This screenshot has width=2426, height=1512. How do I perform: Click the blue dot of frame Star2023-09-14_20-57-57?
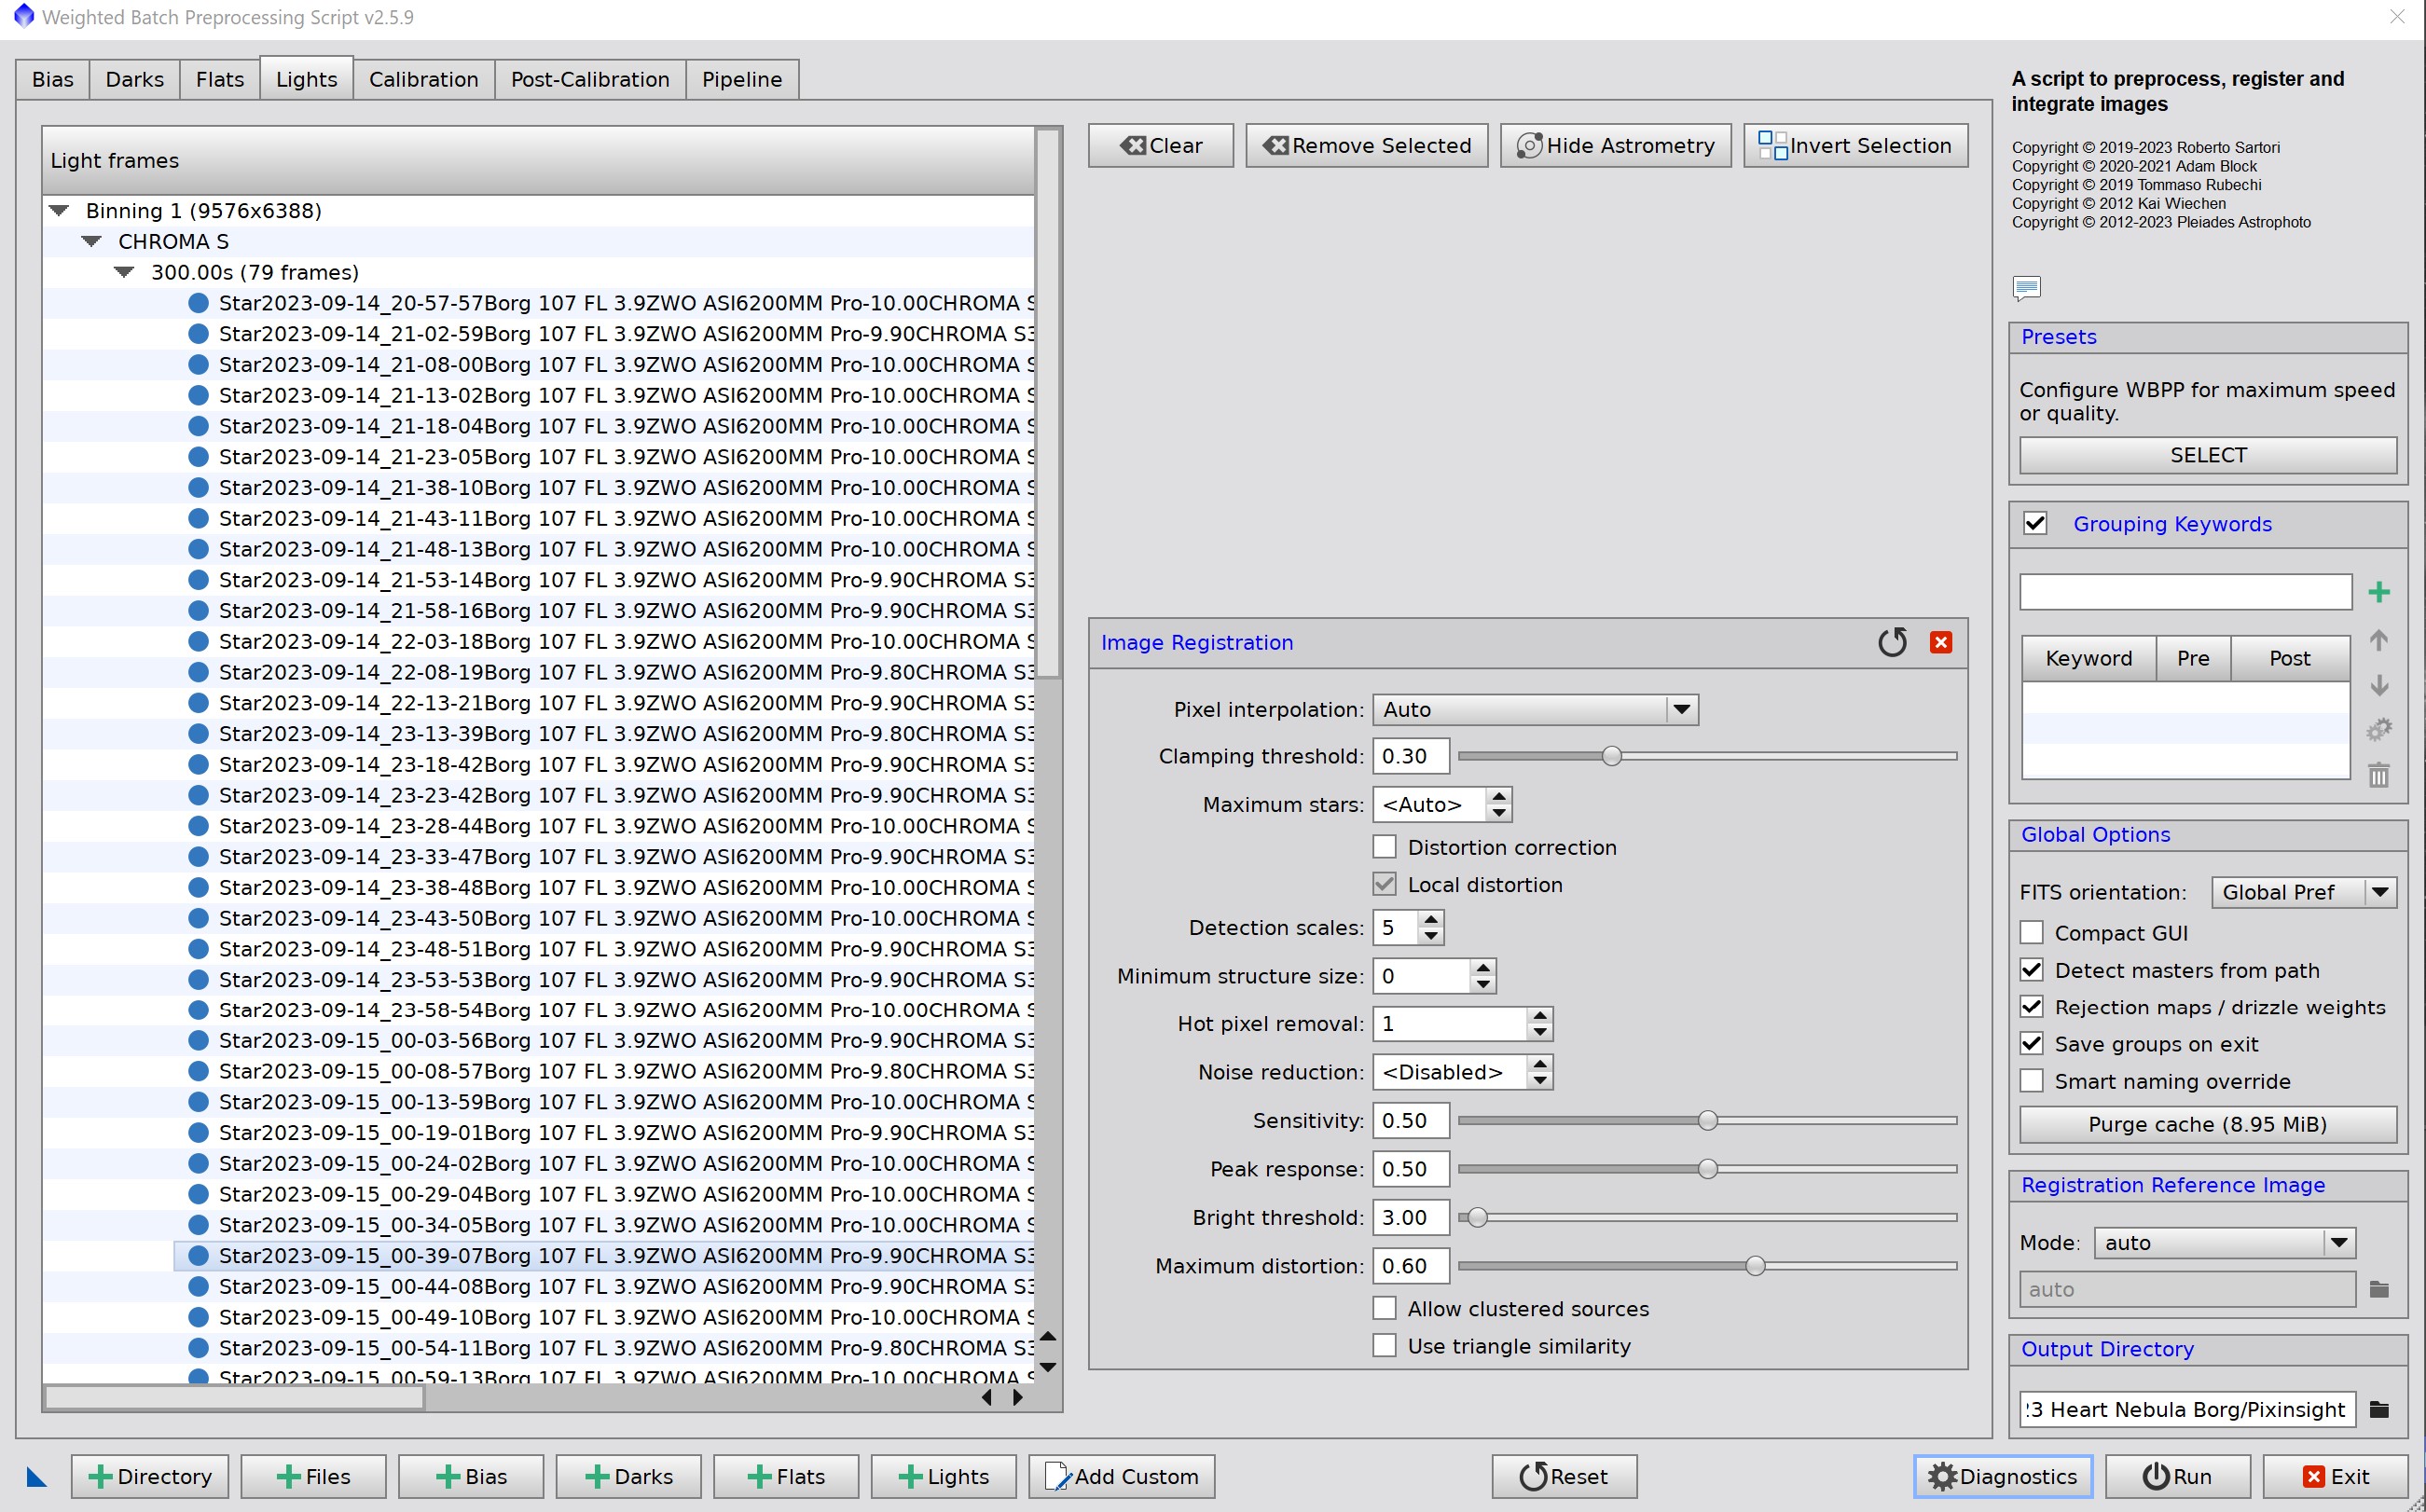[x=198, y=303]
